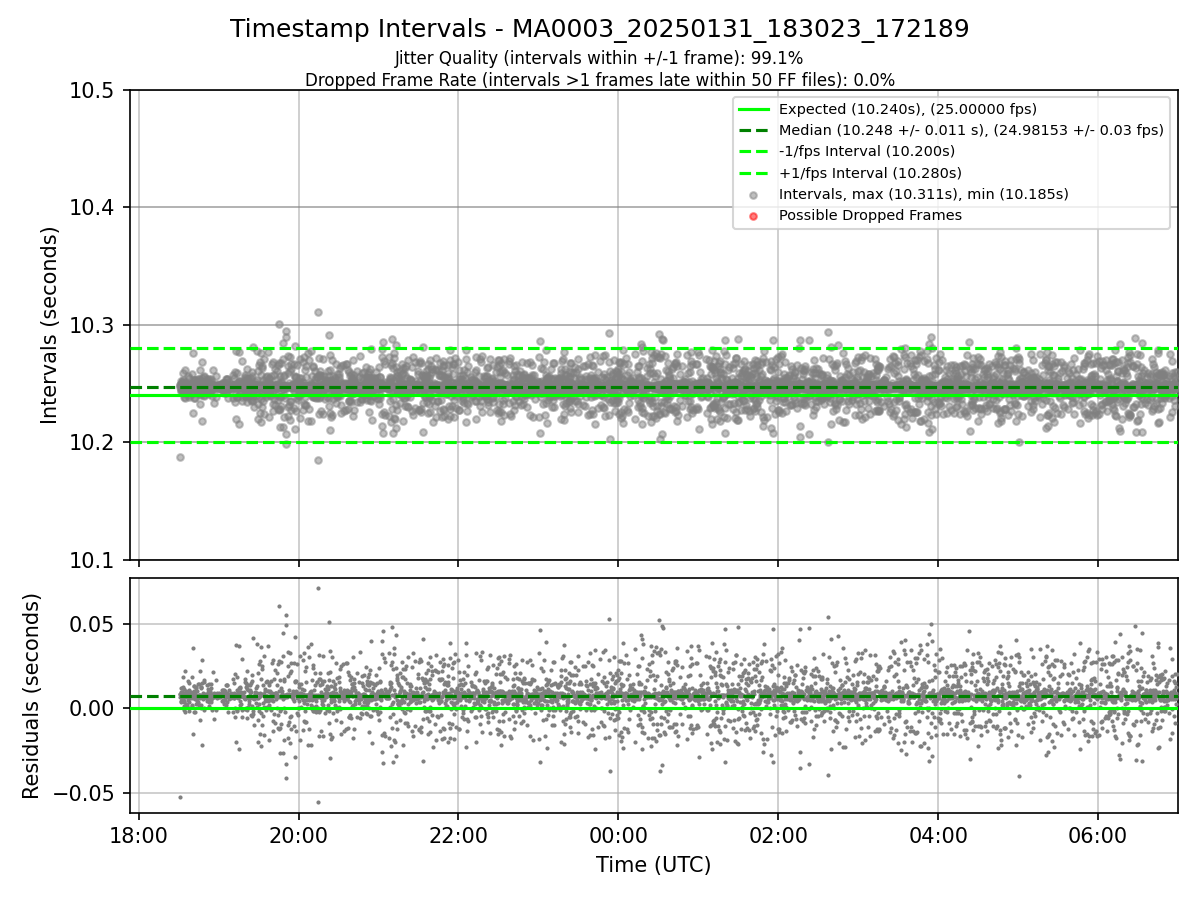Select legend entry 'Expected (10.240s), (25.00000 fps)'
1200x900 pixels.
click(x=908, y=109)
